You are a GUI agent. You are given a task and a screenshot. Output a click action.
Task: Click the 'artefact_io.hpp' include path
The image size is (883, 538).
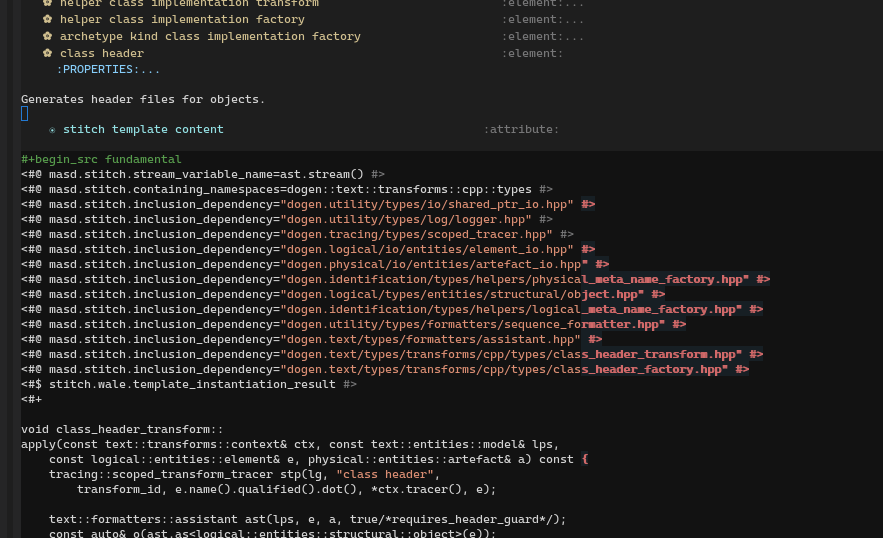coord(434,264)
